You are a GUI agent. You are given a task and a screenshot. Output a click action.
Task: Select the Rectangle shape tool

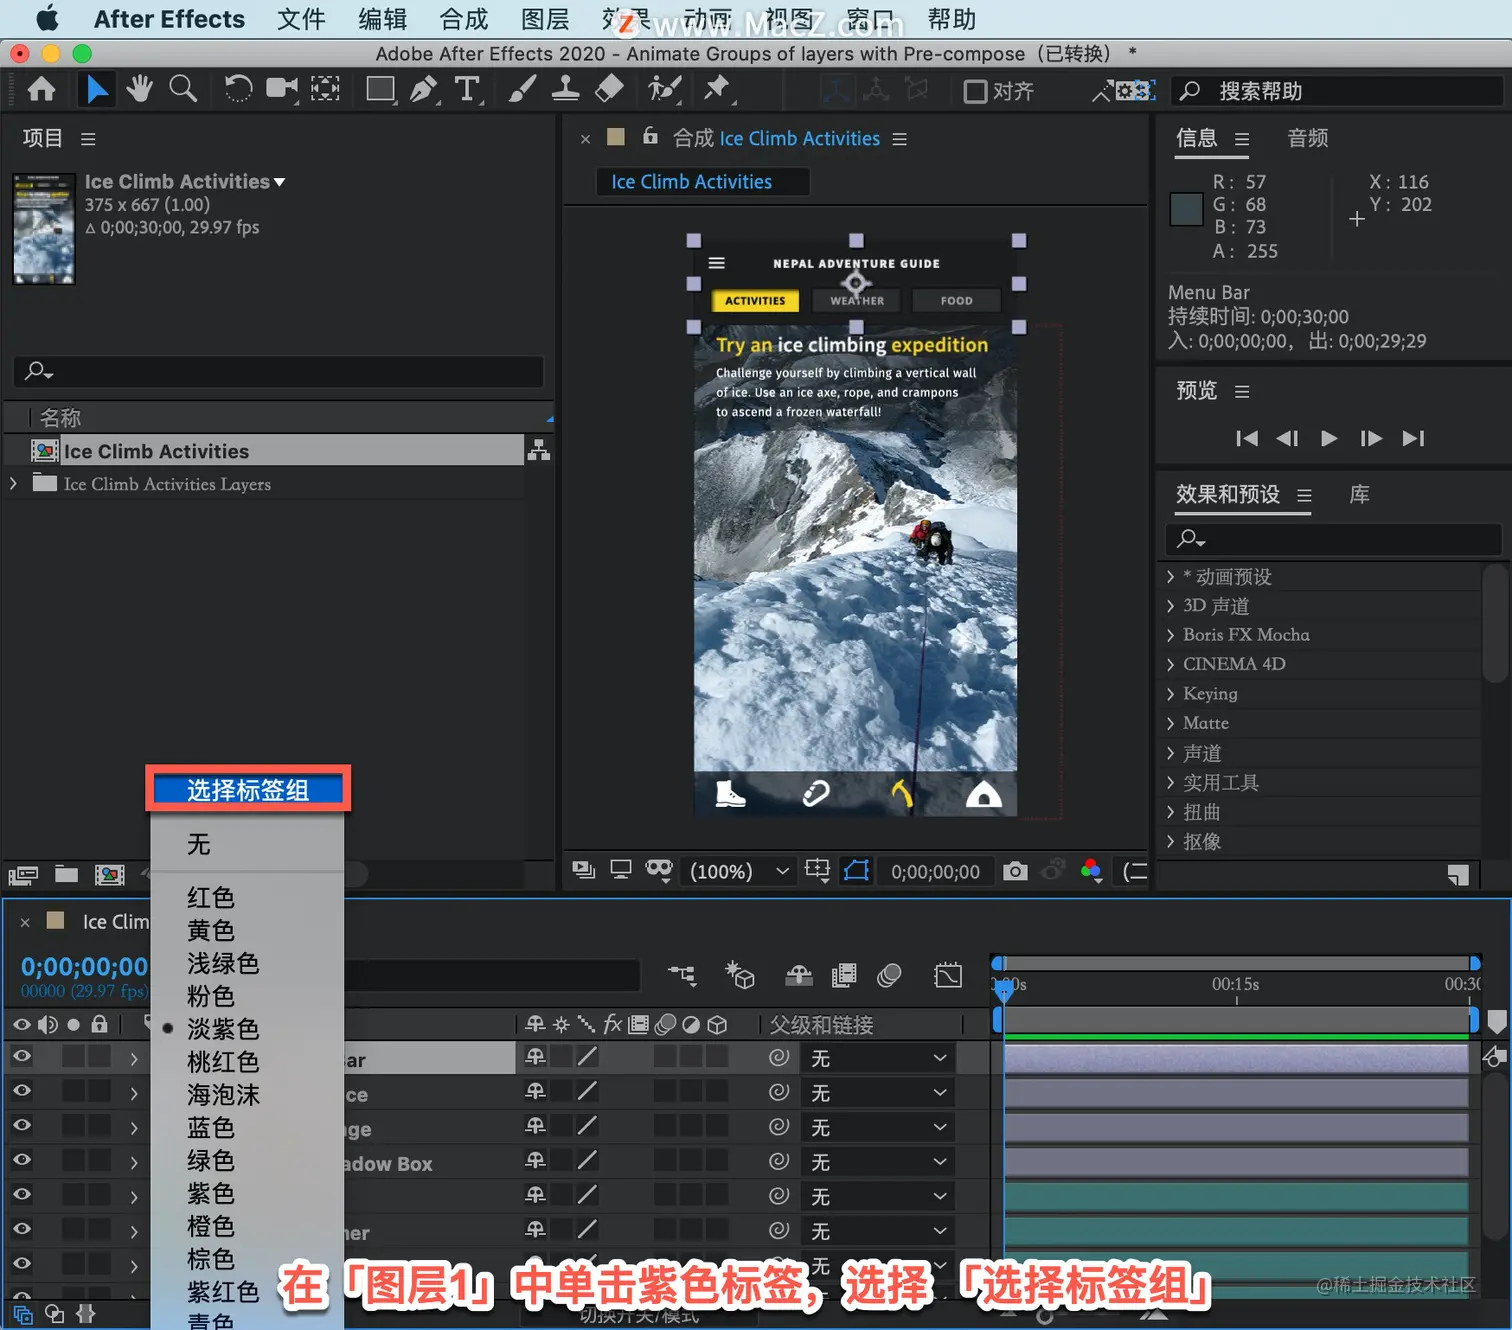pyautogui.click(x=380, y=90)
